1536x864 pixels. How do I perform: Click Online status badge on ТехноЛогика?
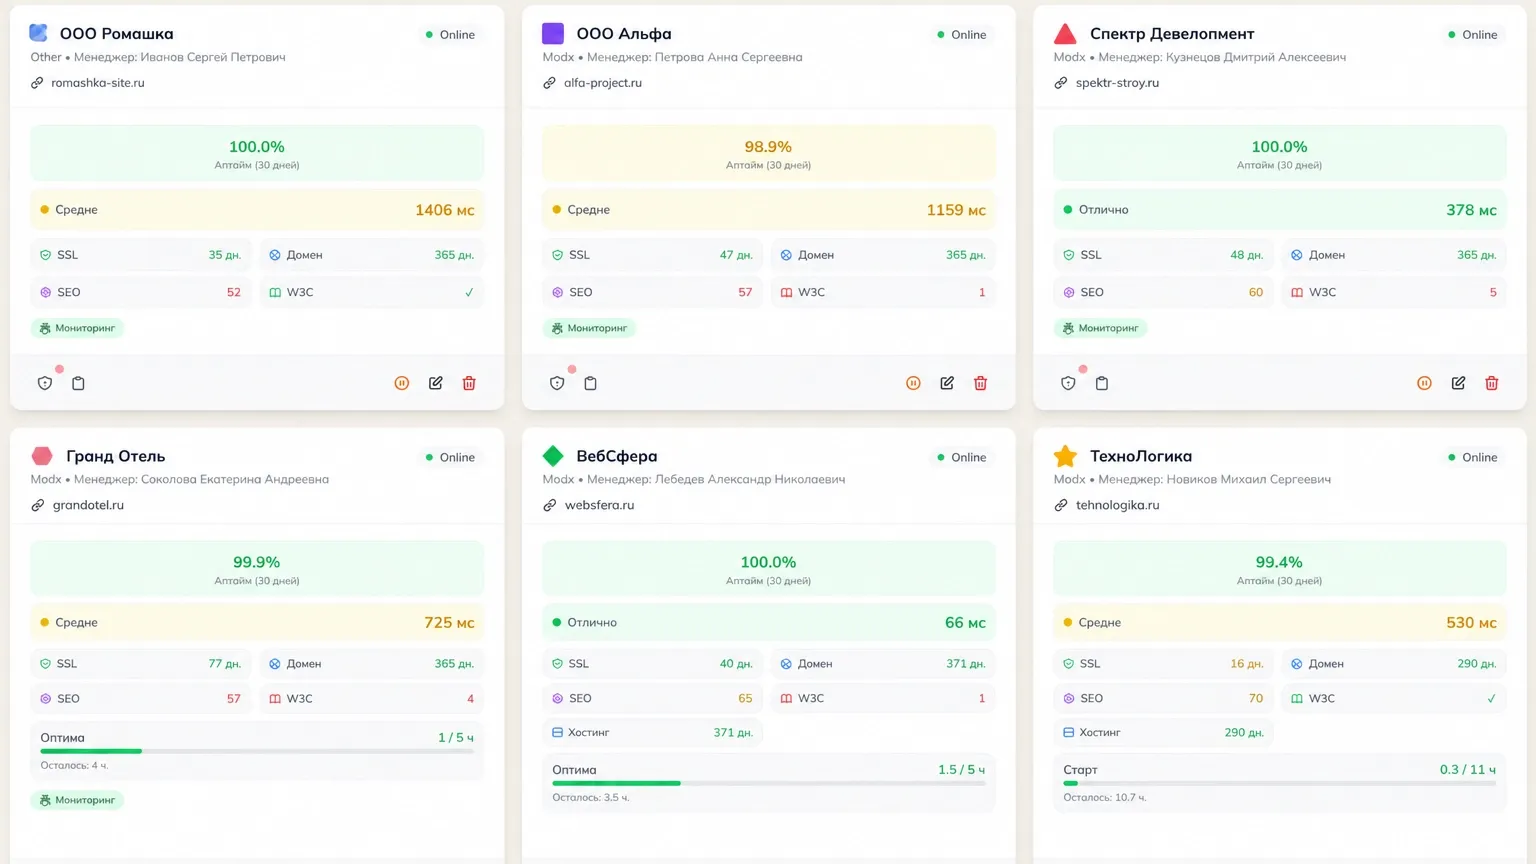(1472, 457)
